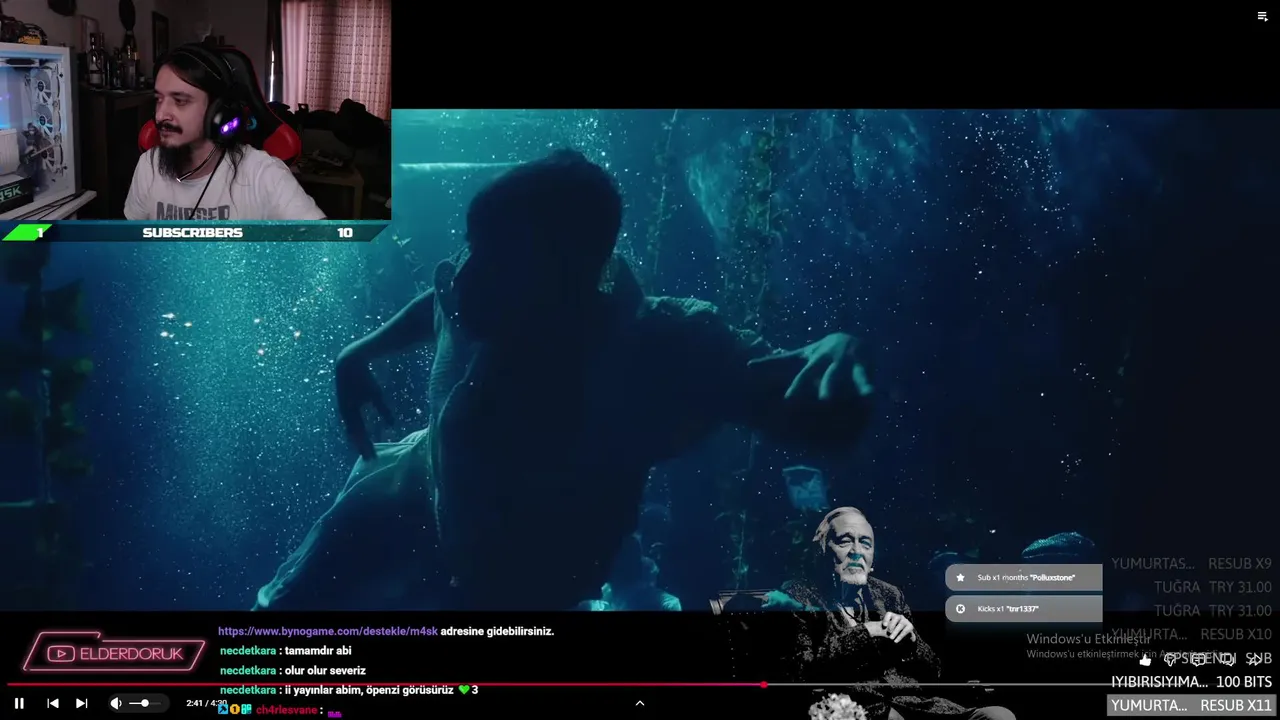Click the streamer webcam overlay
The width and height of the screenshot is (1280, 720).
click(x=195, y=110)
